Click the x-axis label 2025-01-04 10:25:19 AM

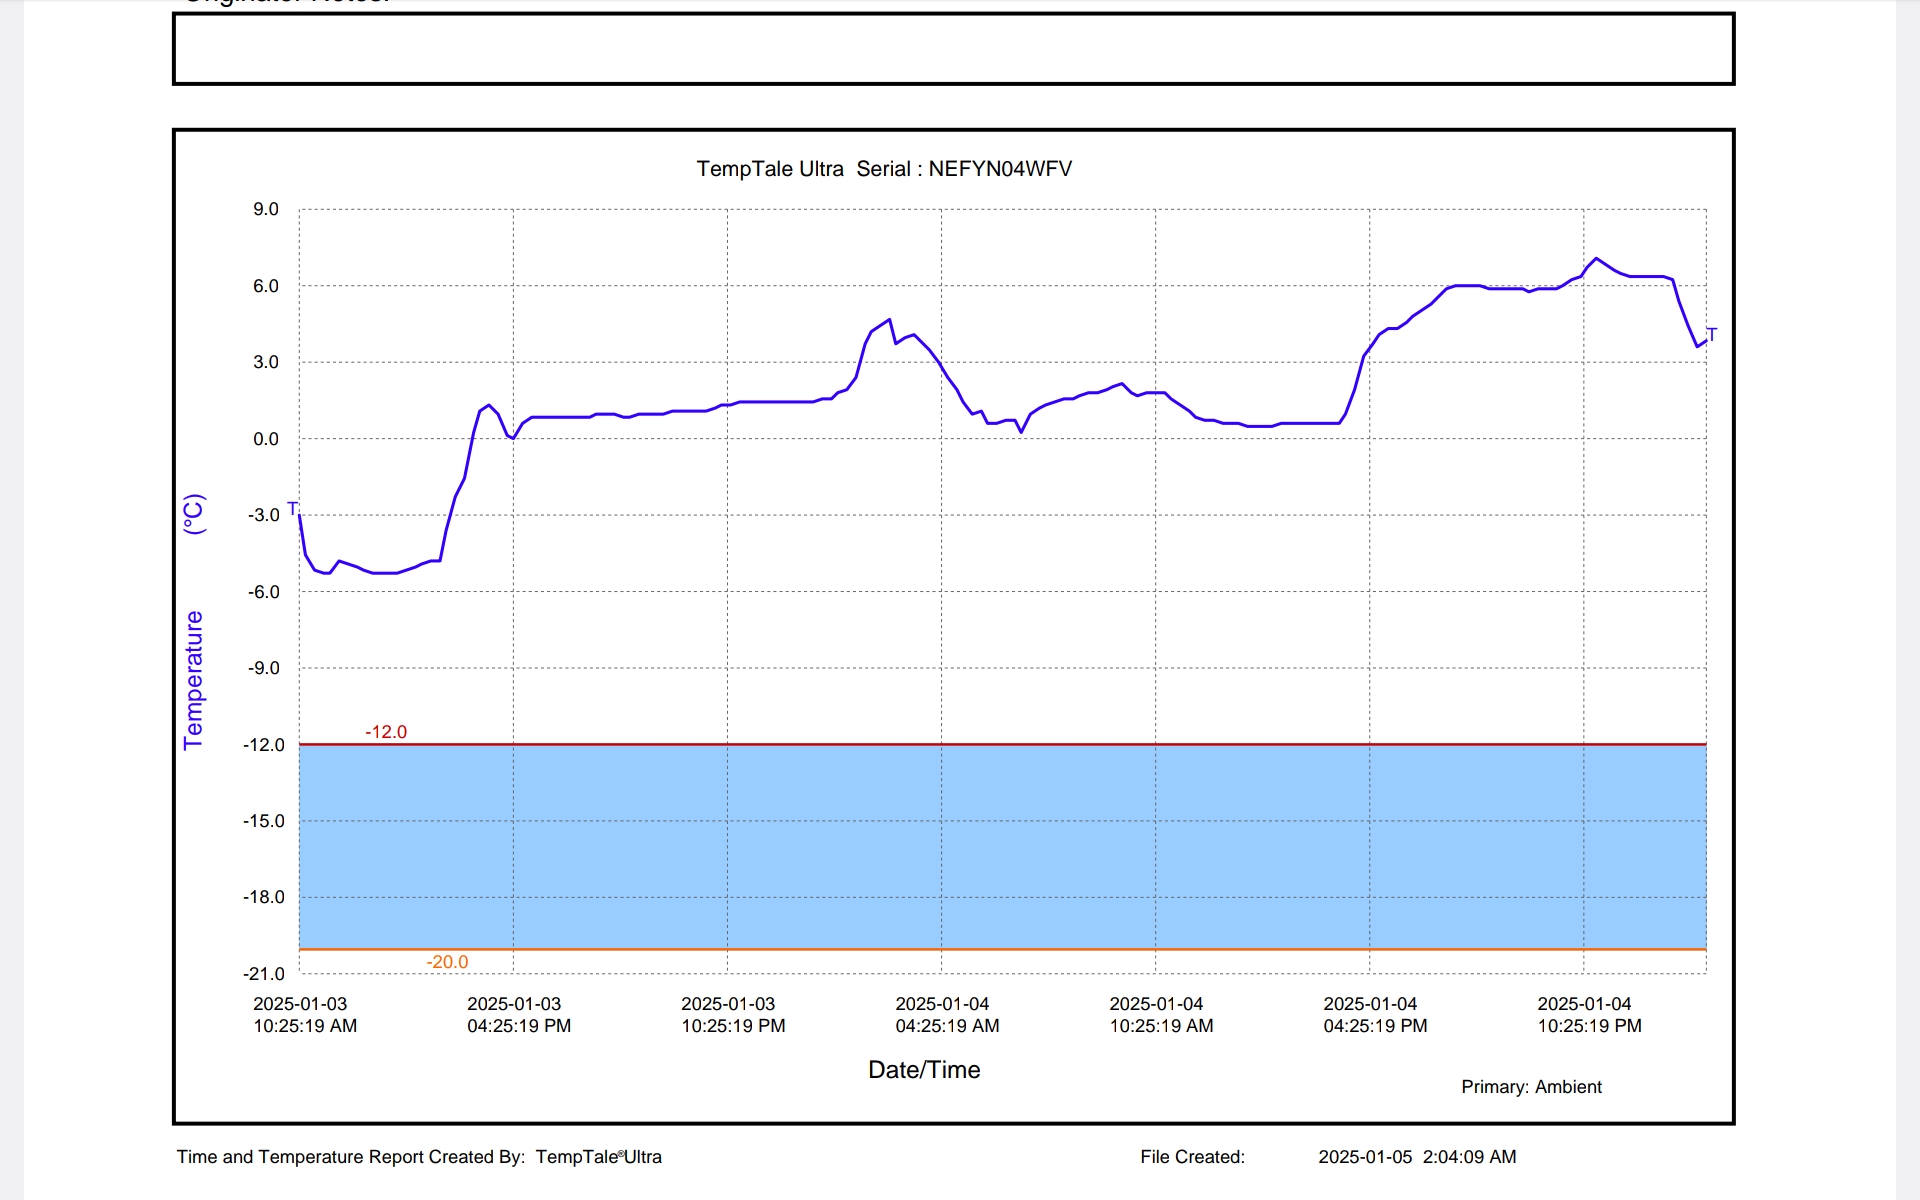1161,1015
